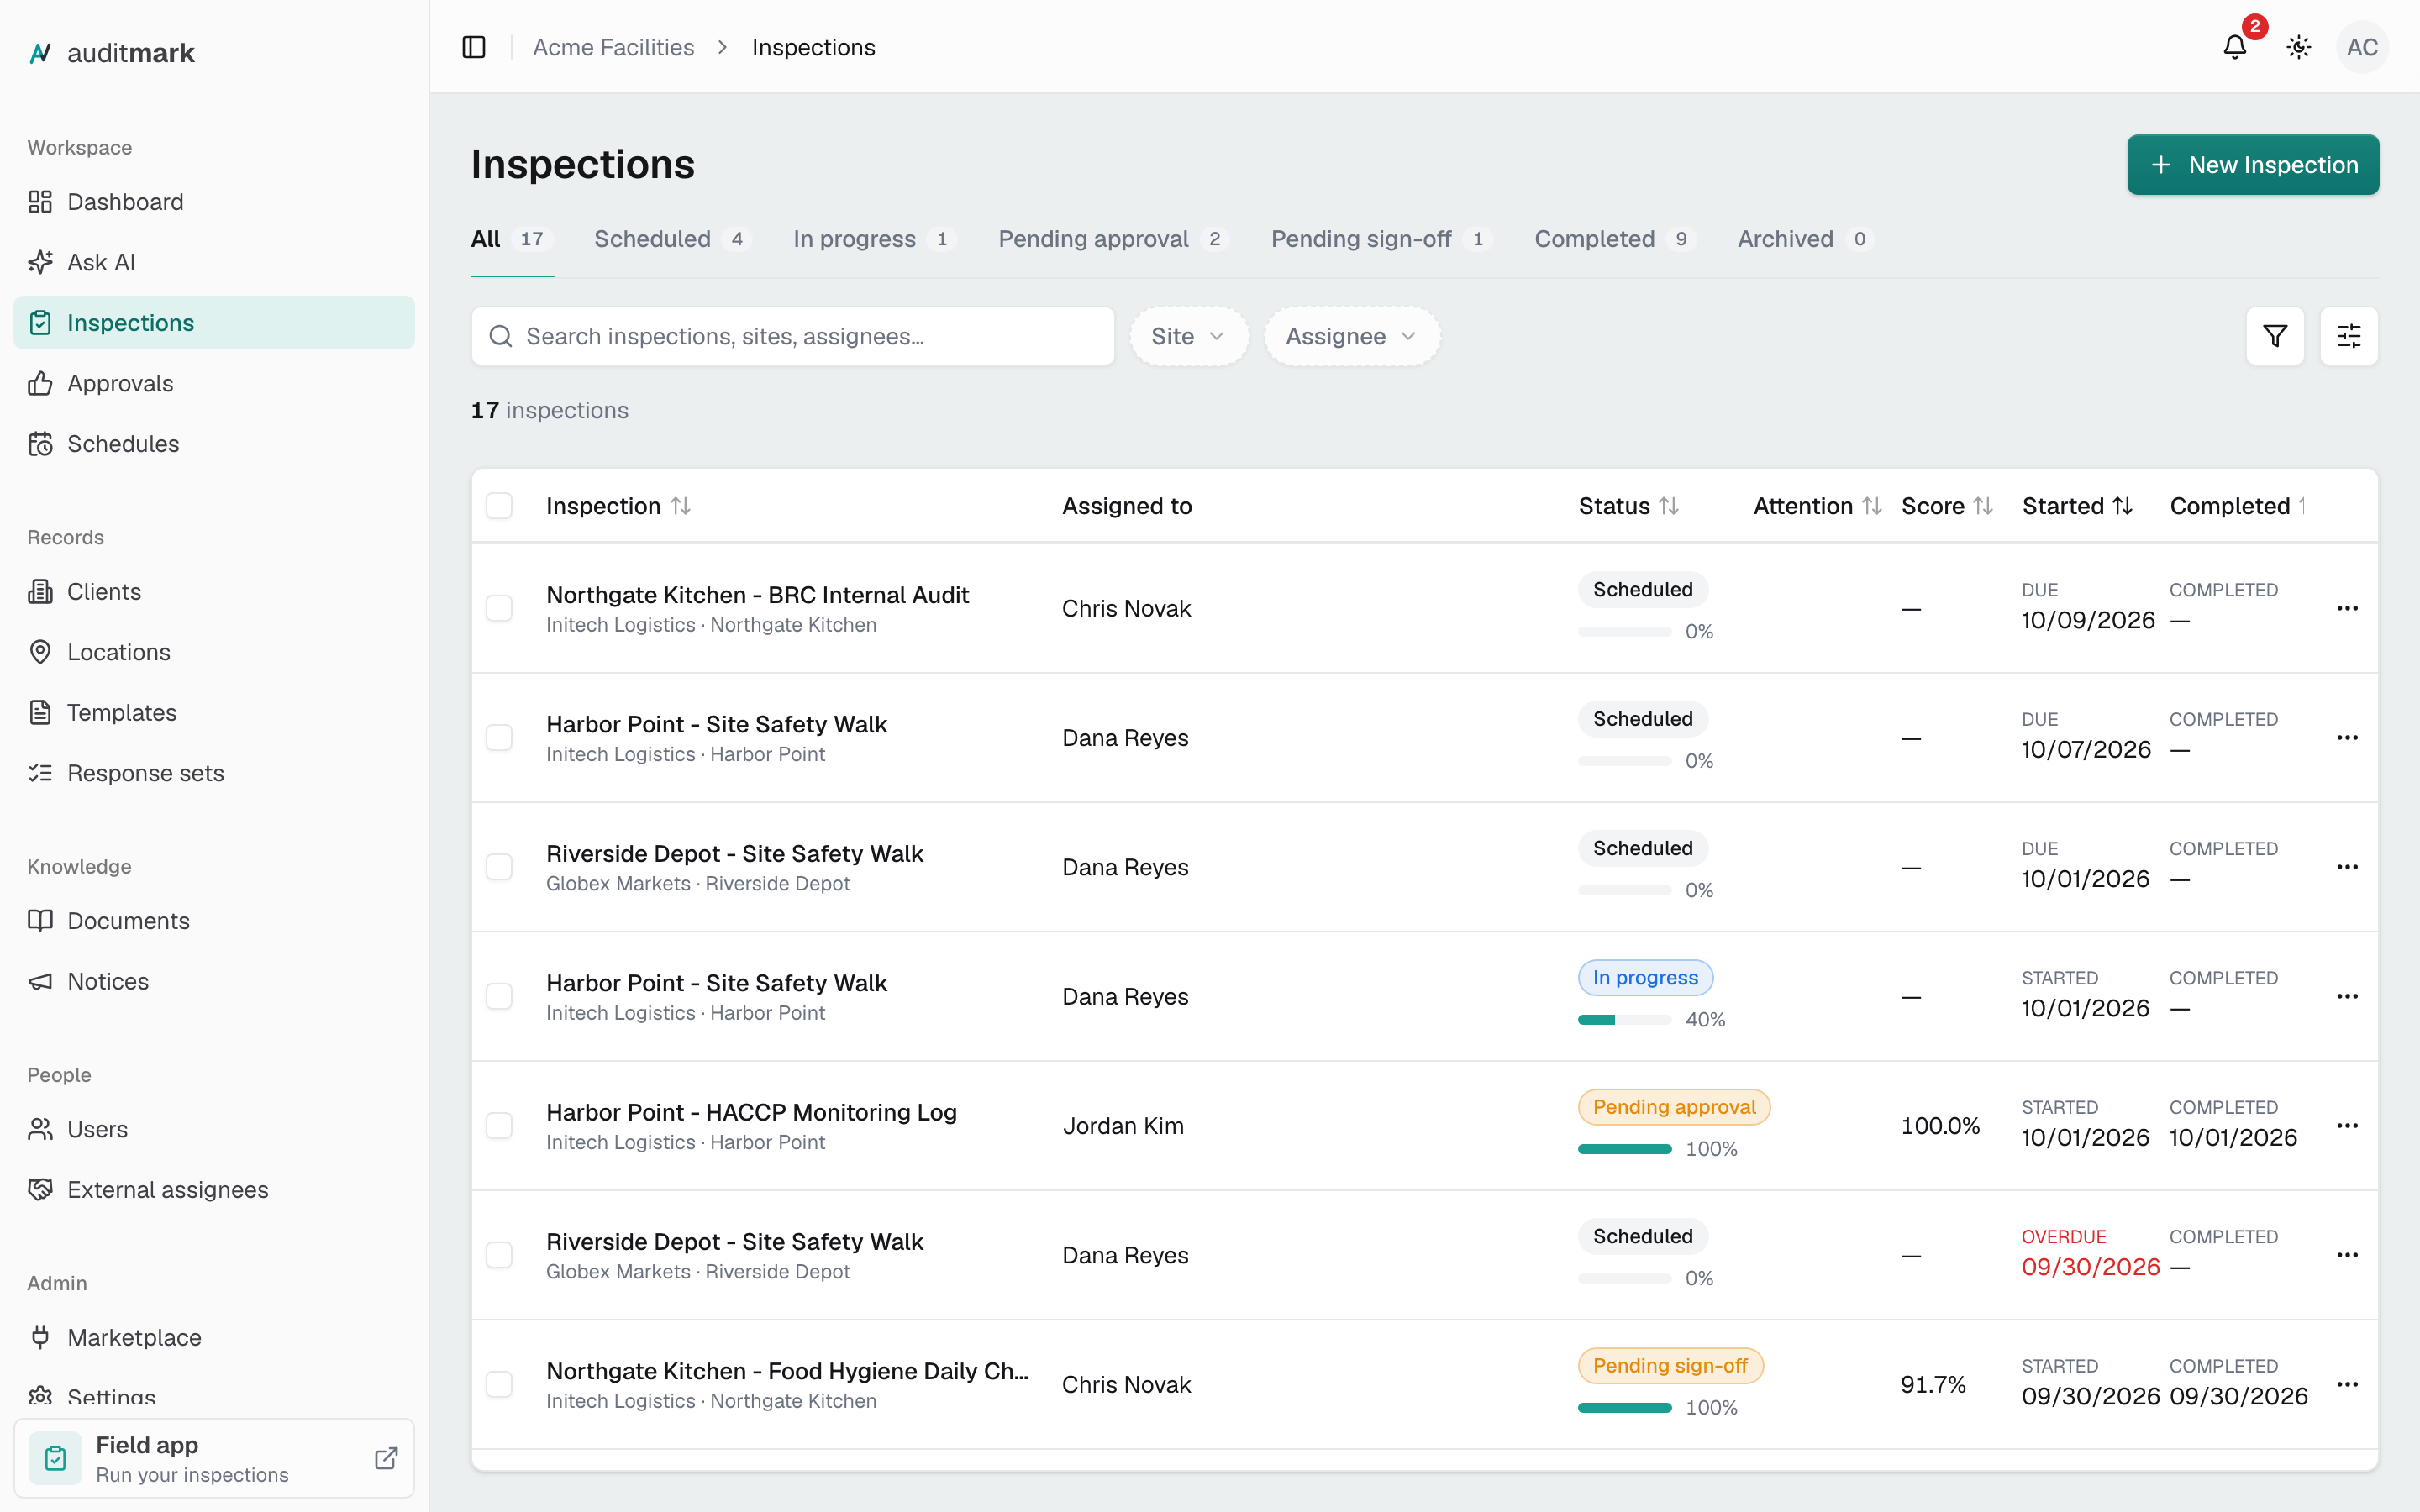Image resolution: width=2420 pixels, height=1512 pixels.
Task: Toggle the sidebar panel icon
Action: tap(474, 47)
